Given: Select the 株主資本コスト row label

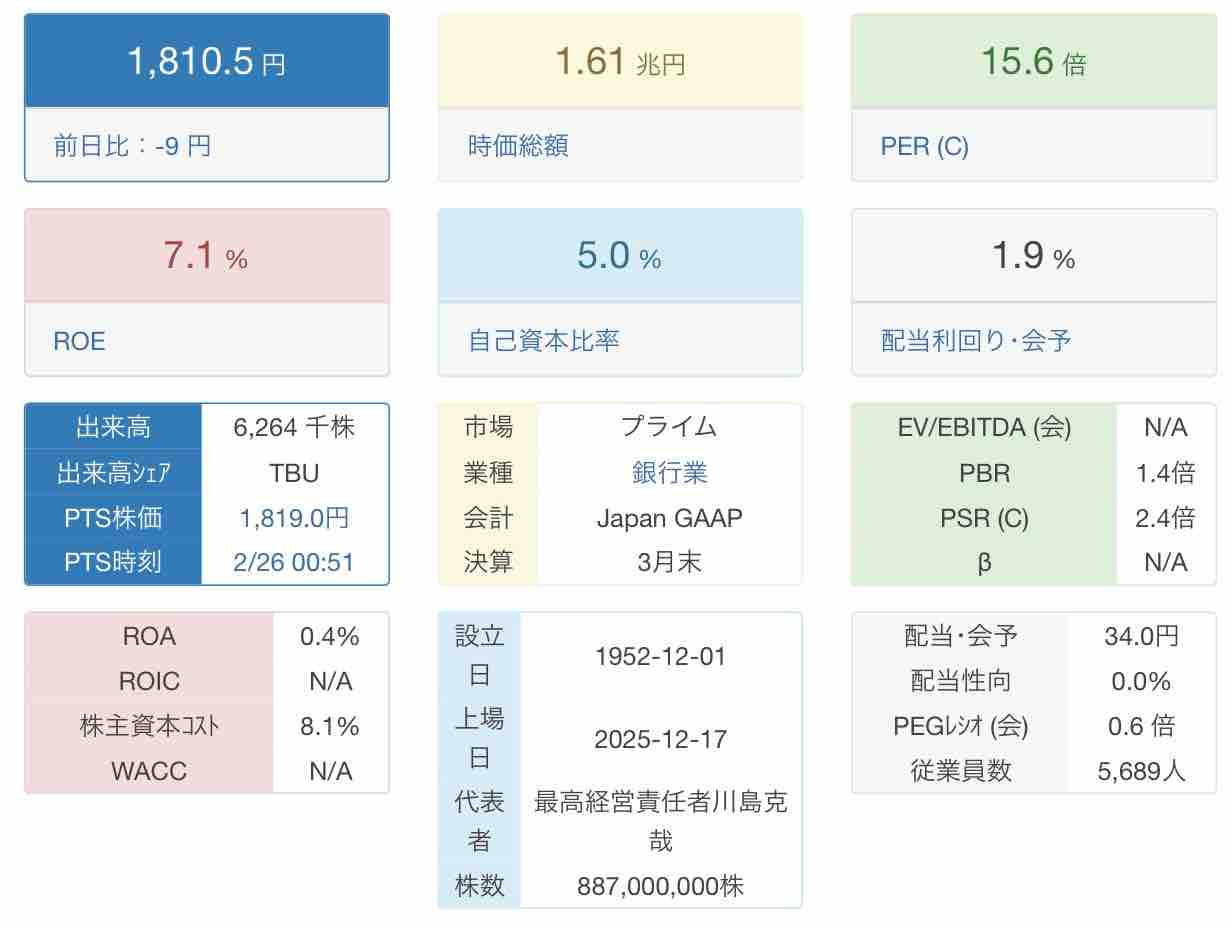Looking at the screenshot, I should (x=149, y=726).
